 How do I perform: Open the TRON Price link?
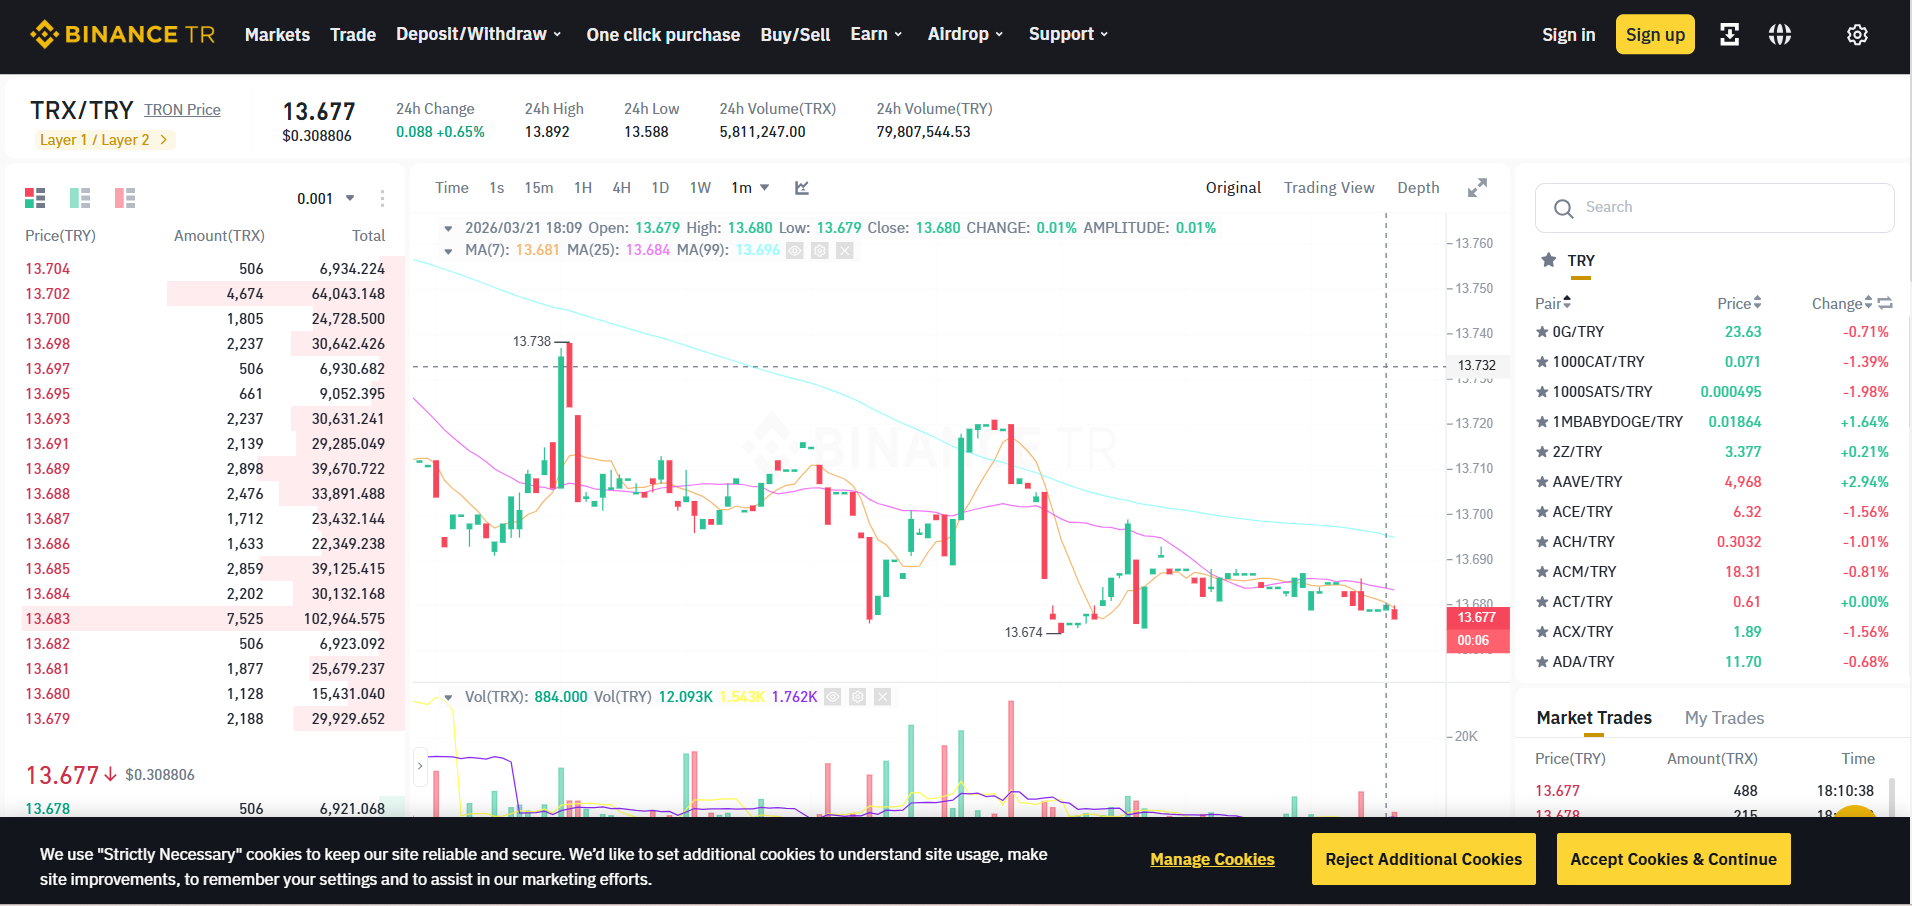point(182,110)
